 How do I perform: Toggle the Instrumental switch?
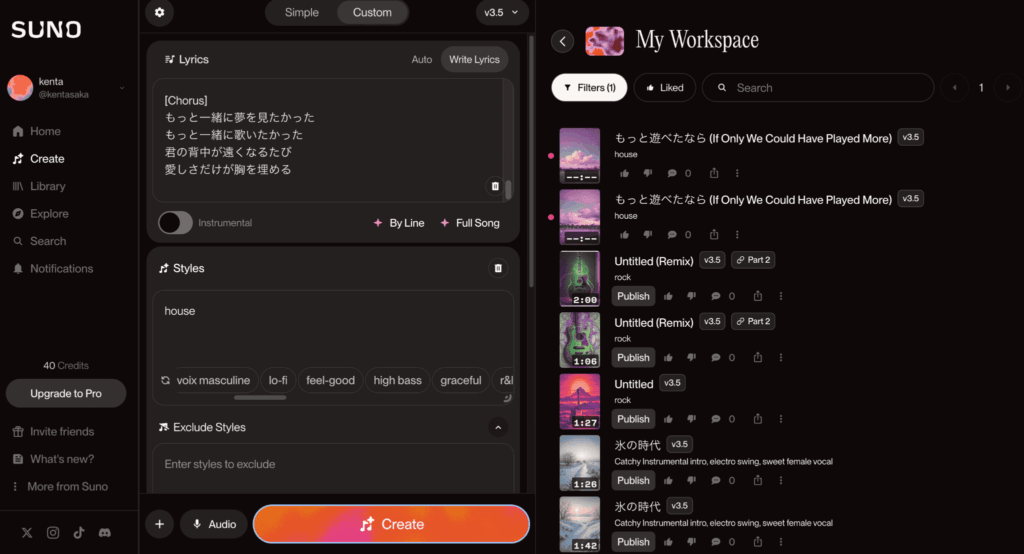tap(175, 223)
